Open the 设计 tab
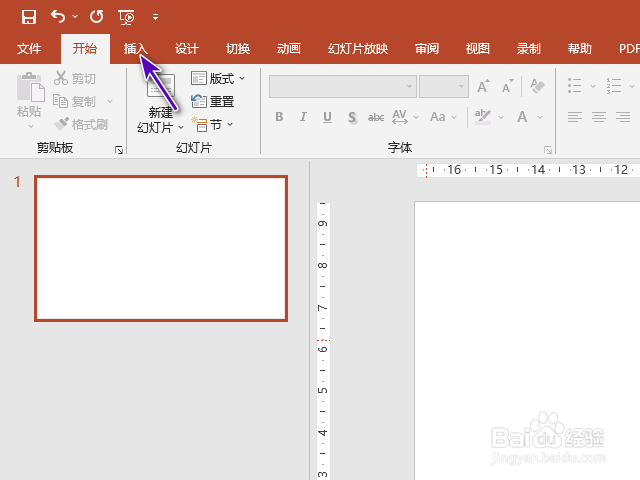 [x=187, y=49]
